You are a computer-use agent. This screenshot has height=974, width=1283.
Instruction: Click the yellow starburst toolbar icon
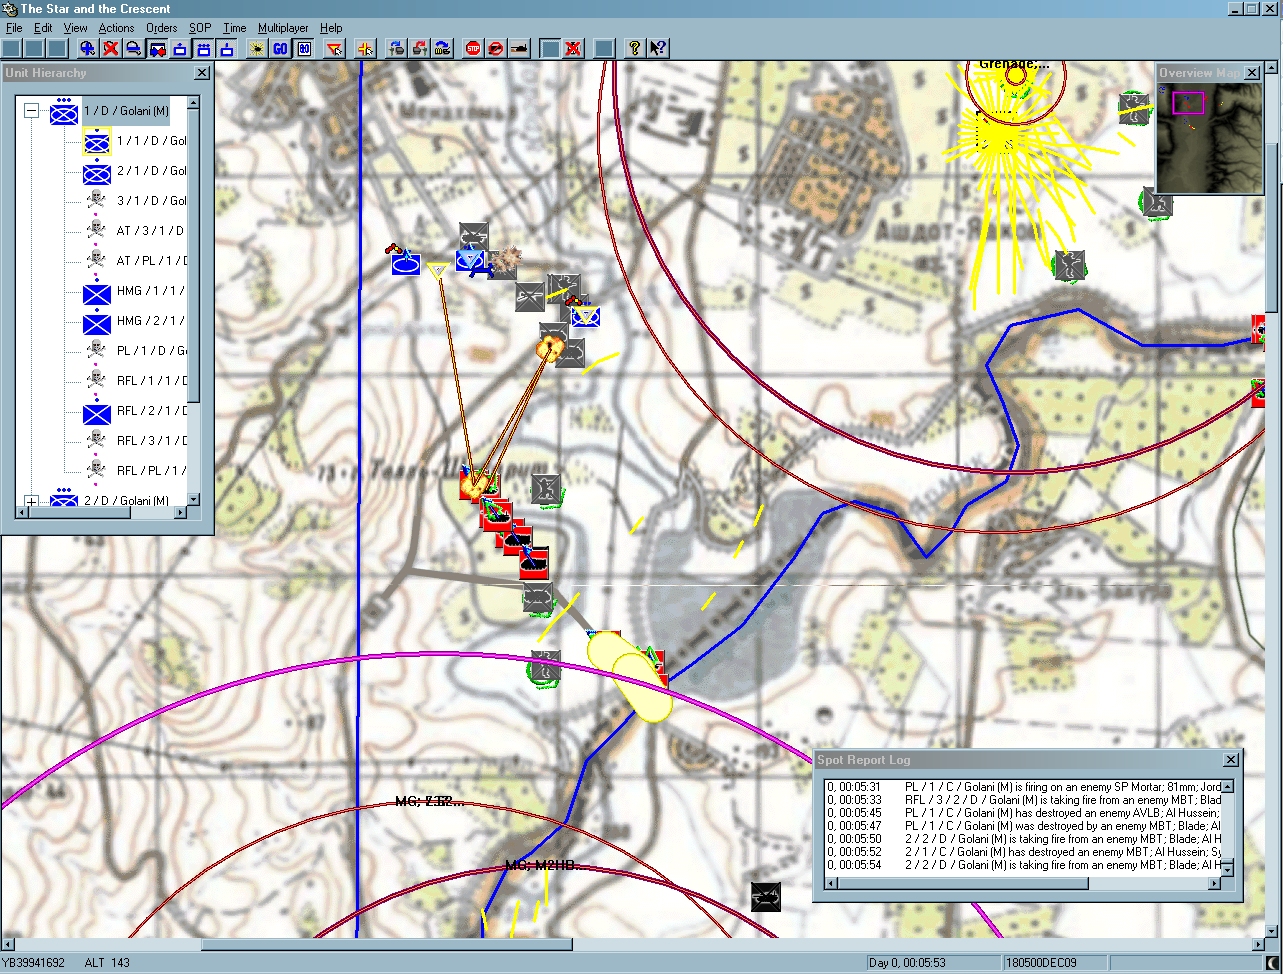[257, 48]
